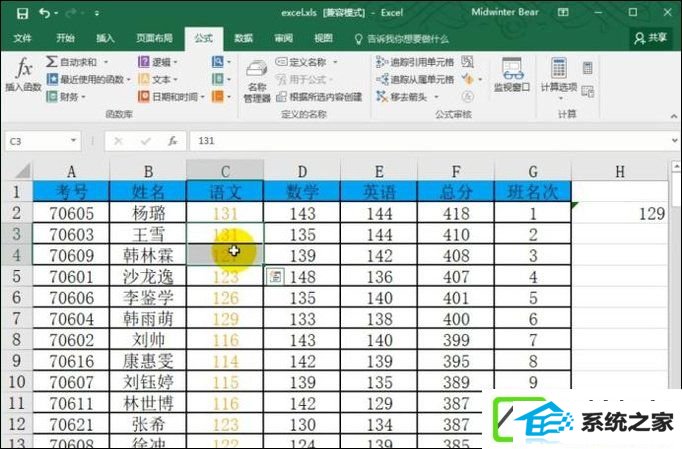The height and width of the screenshot is (449, 682).
Task: Switch to the View tab
Action: tap(324, 38)
